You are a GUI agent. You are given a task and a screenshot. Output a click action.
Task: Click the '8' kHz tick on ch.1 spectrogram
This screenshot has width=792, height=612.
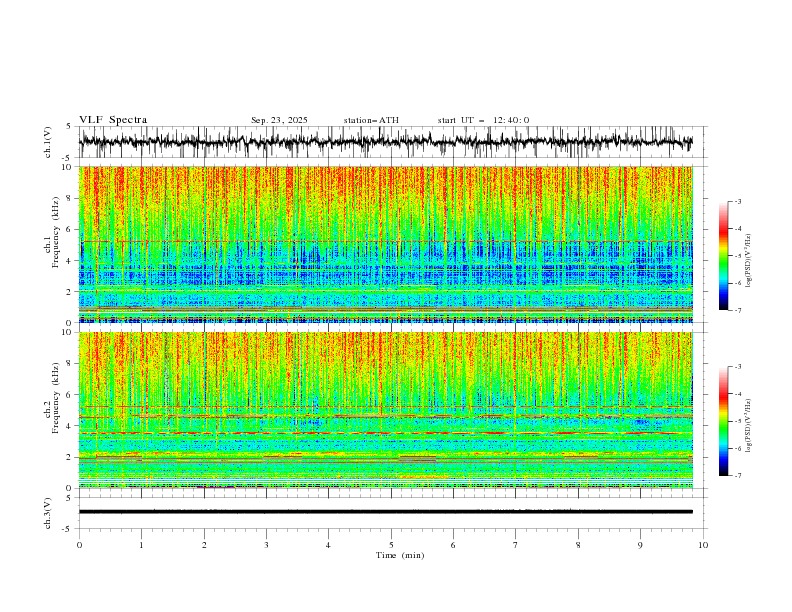point(70,198)
